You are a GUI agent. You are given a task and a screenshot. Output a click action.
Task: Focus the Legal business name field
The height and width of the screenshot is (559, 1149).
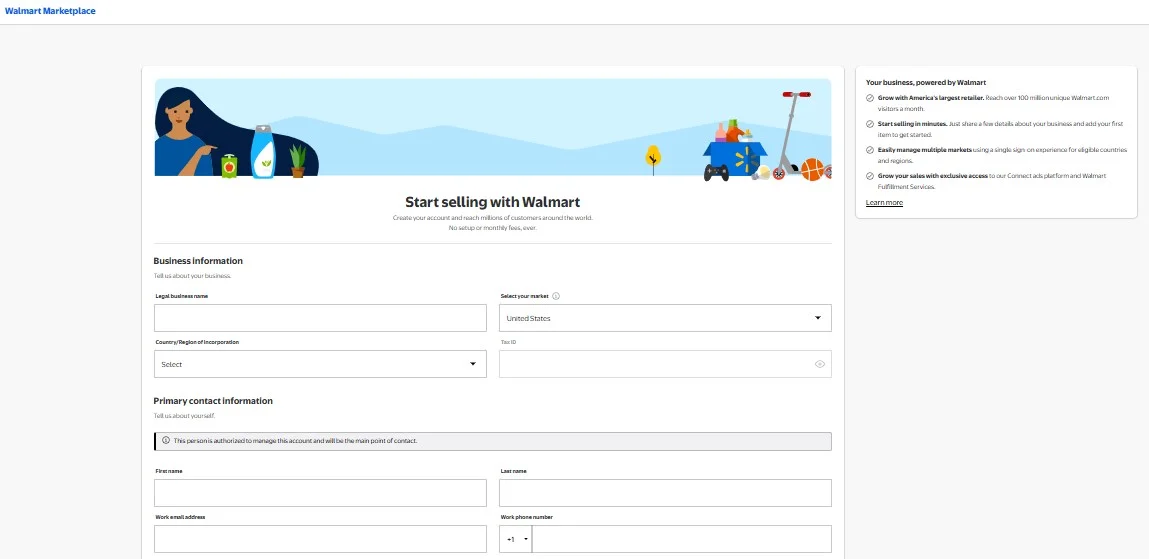pyautogui.click(x=320, y=318)
